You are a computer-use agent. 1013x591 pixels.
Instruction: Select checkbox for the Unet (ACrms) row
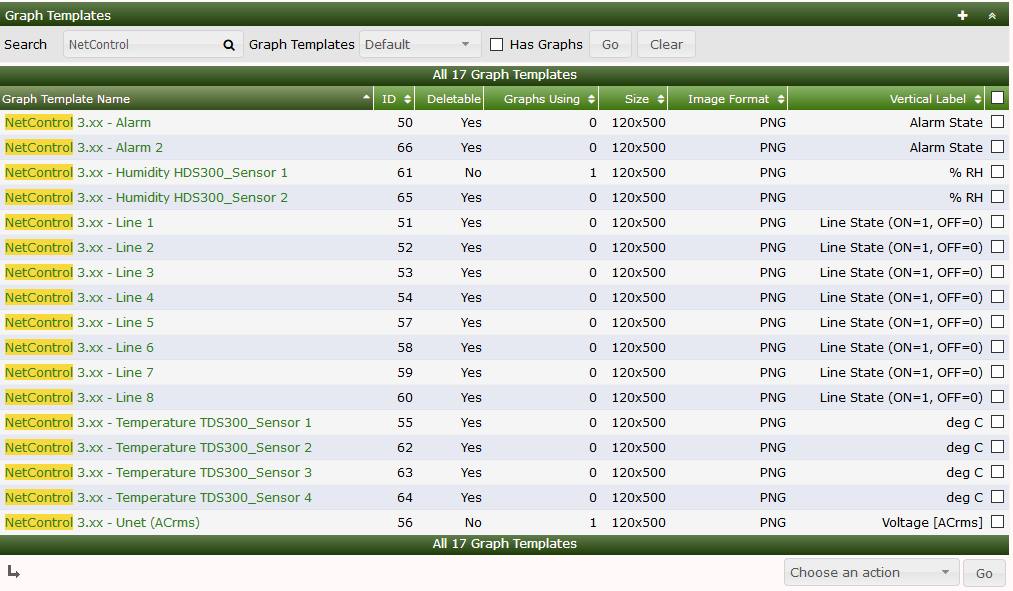tap(997, 521)
